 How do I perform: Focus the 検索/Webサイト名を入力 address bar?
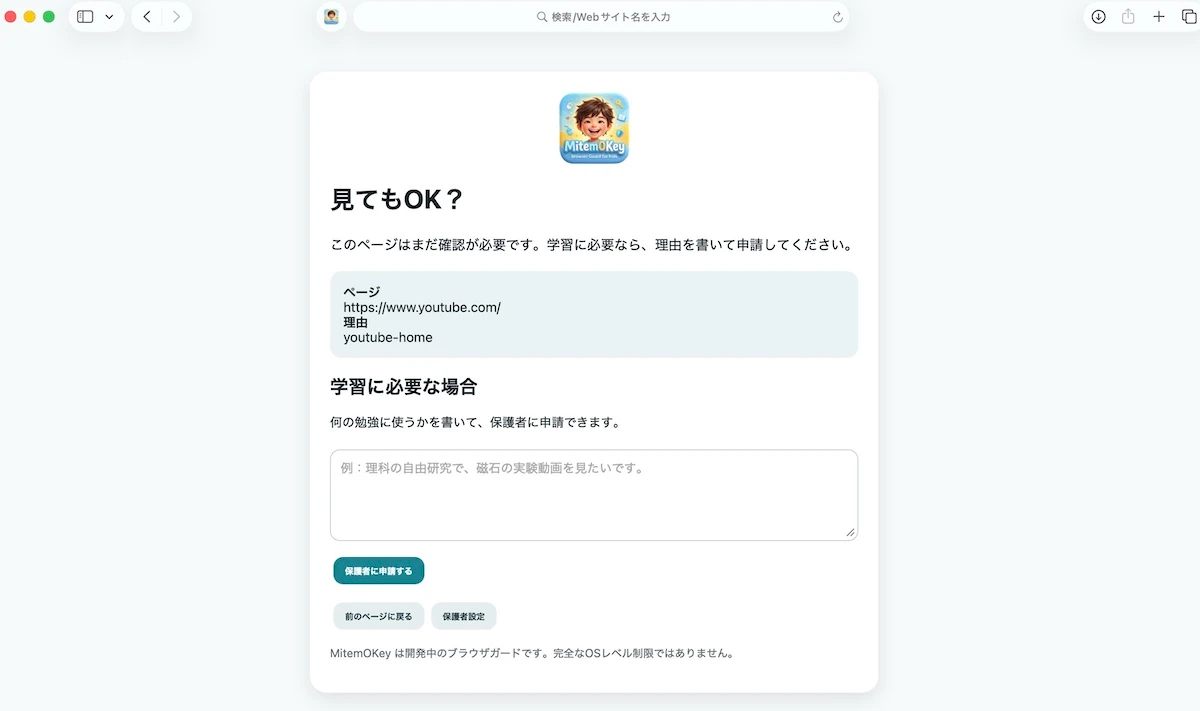tap(601, 17)
